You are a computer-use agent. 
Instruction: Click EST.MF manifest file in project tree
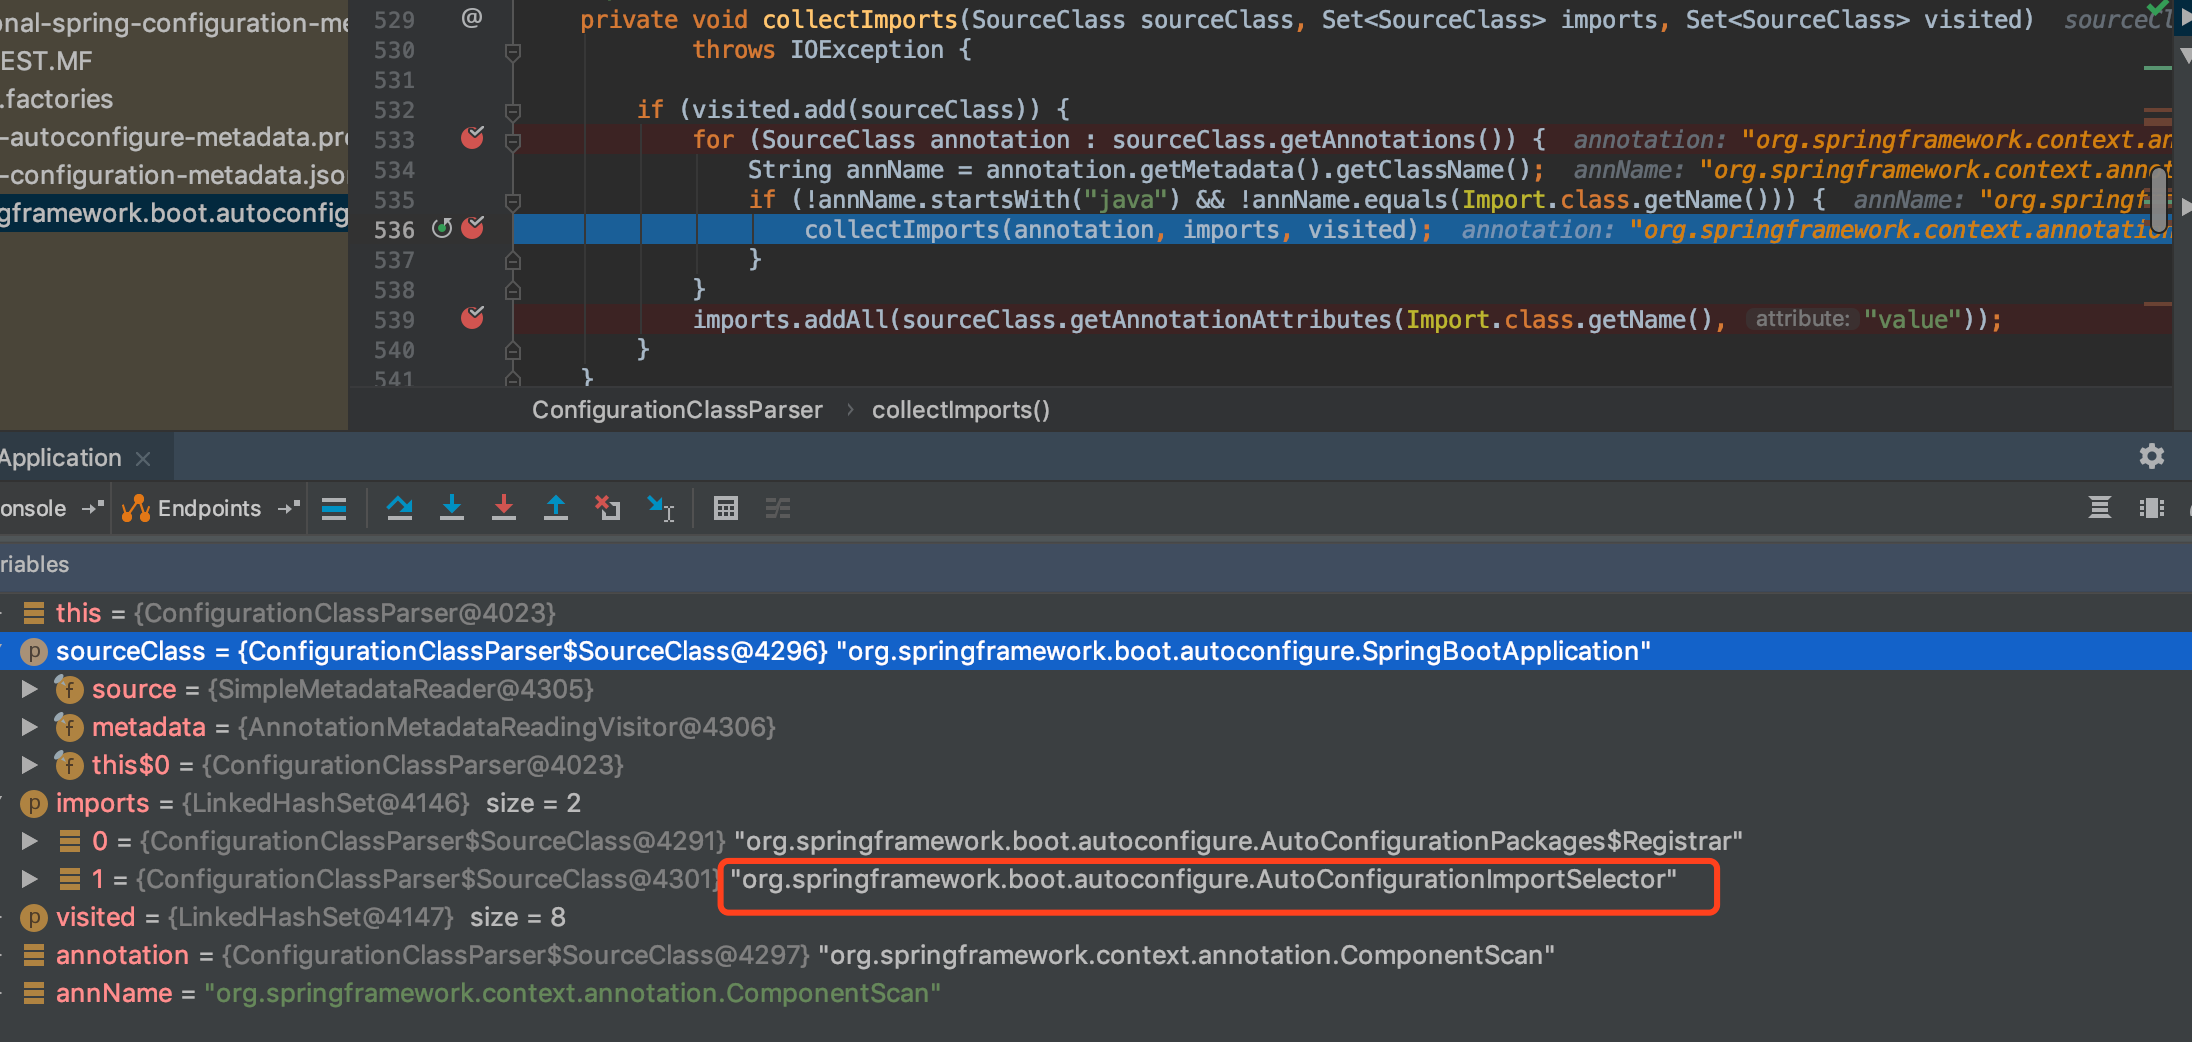tap(46, 61)
